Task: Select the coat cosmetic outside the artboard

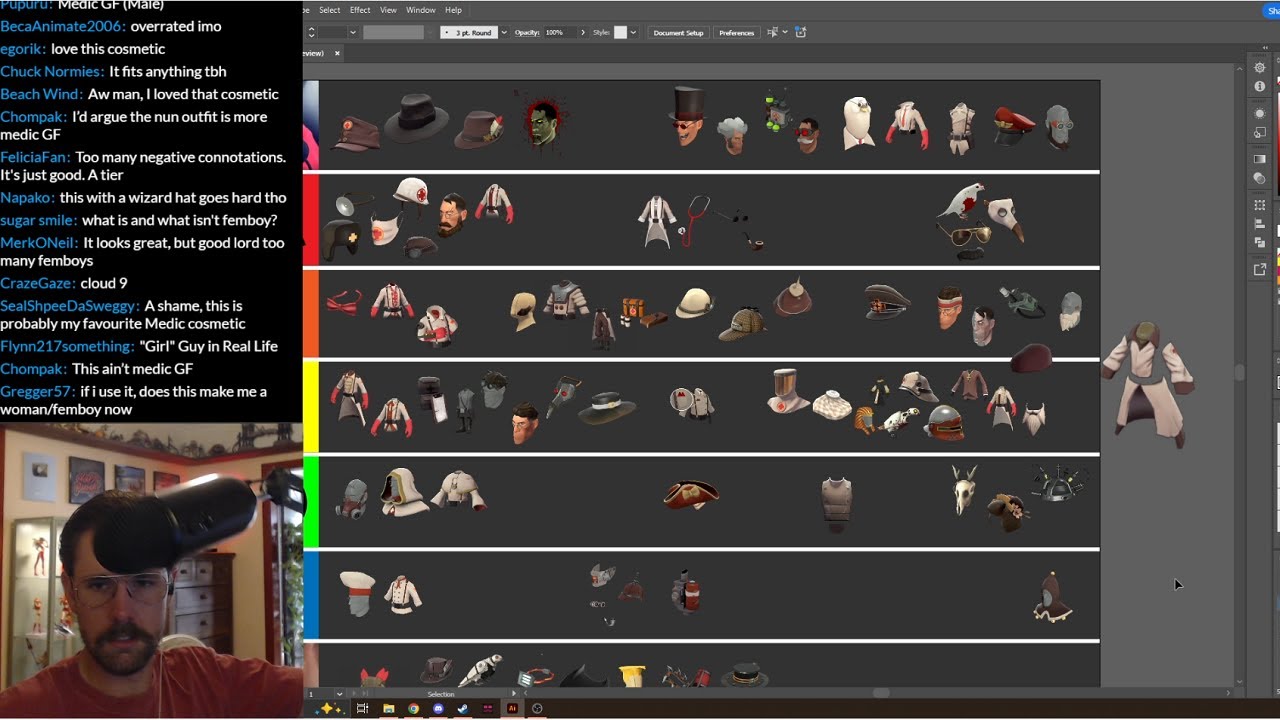Action: click(x=1148, y=383)
